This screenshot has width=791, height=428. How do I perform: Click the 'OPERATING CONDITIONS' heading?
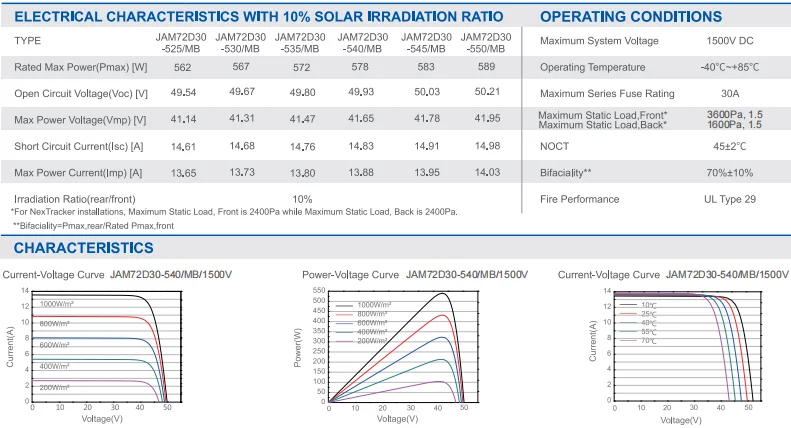point(631,17)
